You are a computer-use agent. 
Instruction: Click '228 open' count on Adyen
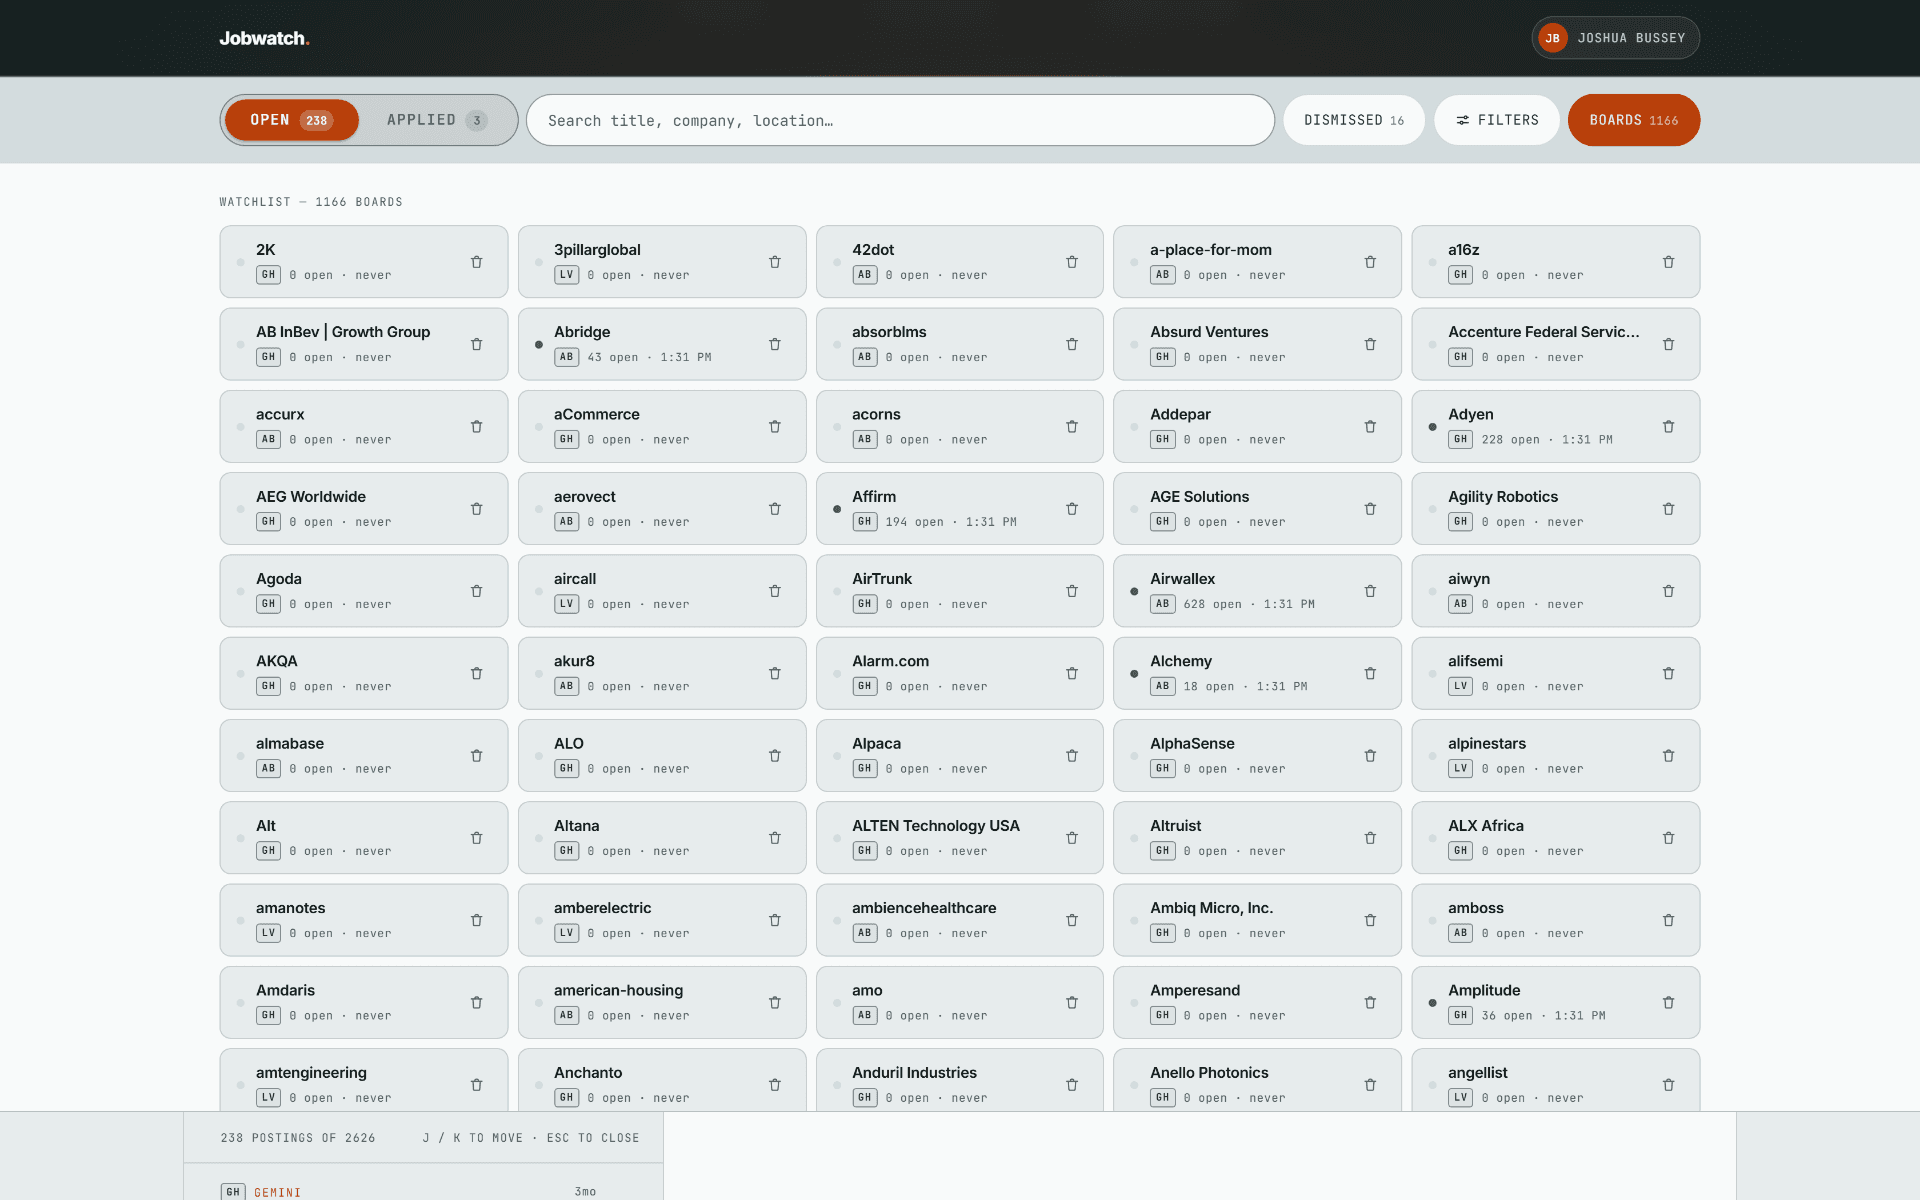(1511, 440)
